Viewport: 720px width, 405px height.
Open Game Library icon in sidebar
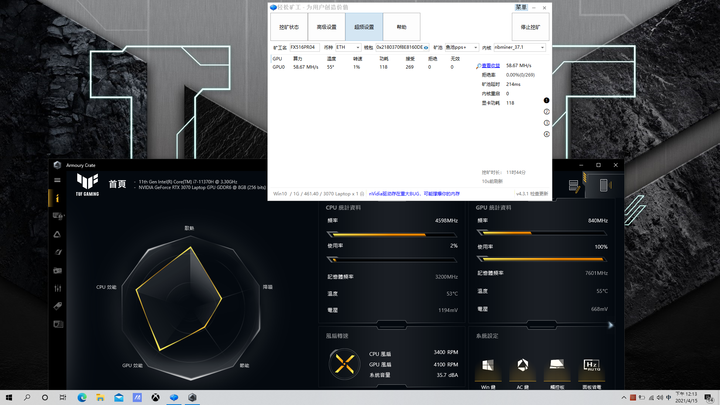click(x=57, y=270)
